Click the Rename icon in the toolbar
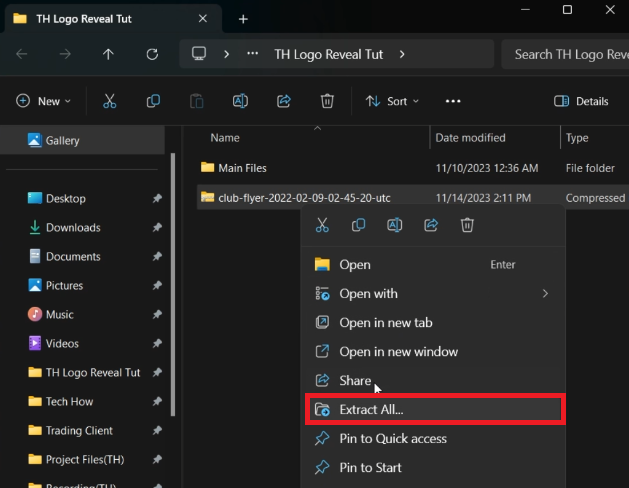 pyautogui.click(x=240, y=101)
